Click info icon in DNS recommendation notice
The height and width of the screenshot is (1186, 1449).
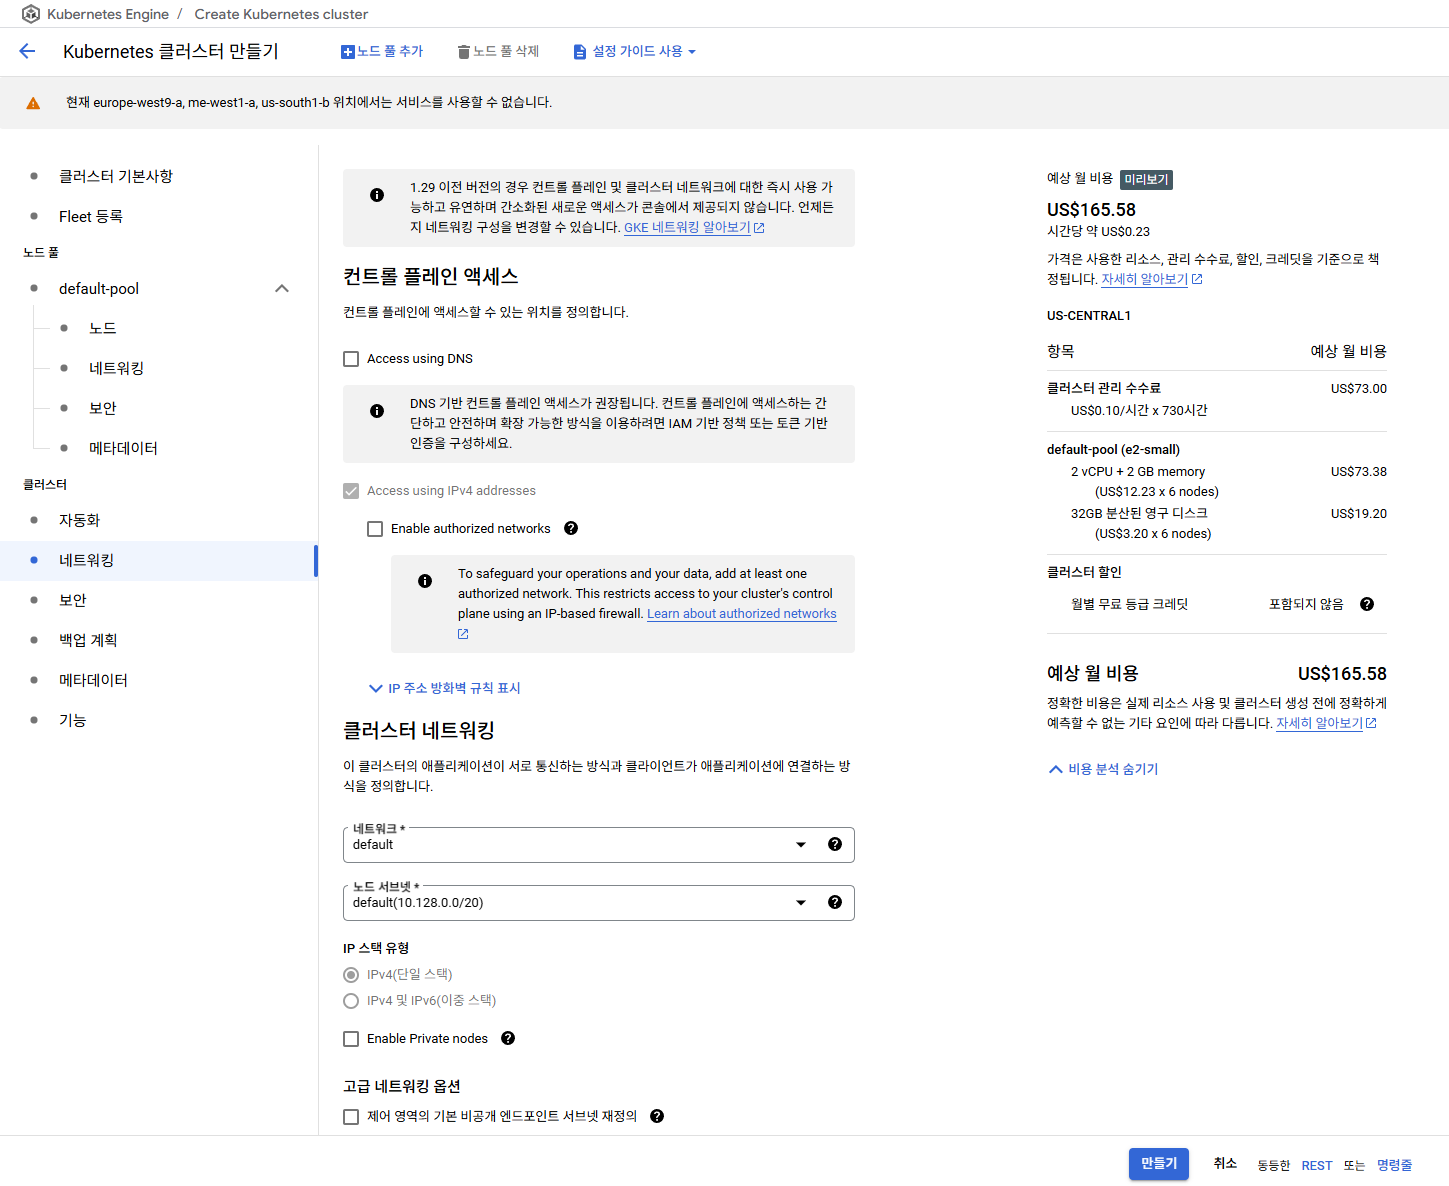coord(377,411)
